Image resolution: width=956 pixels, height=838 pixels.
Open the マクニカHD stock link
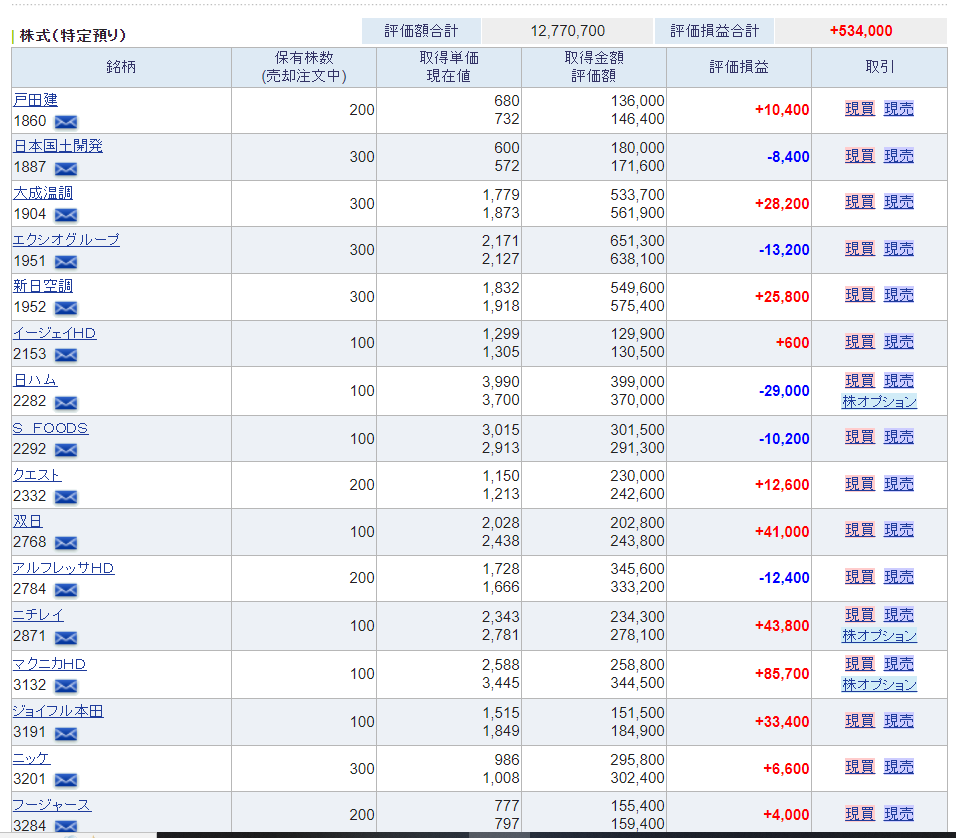click(49, 664)
